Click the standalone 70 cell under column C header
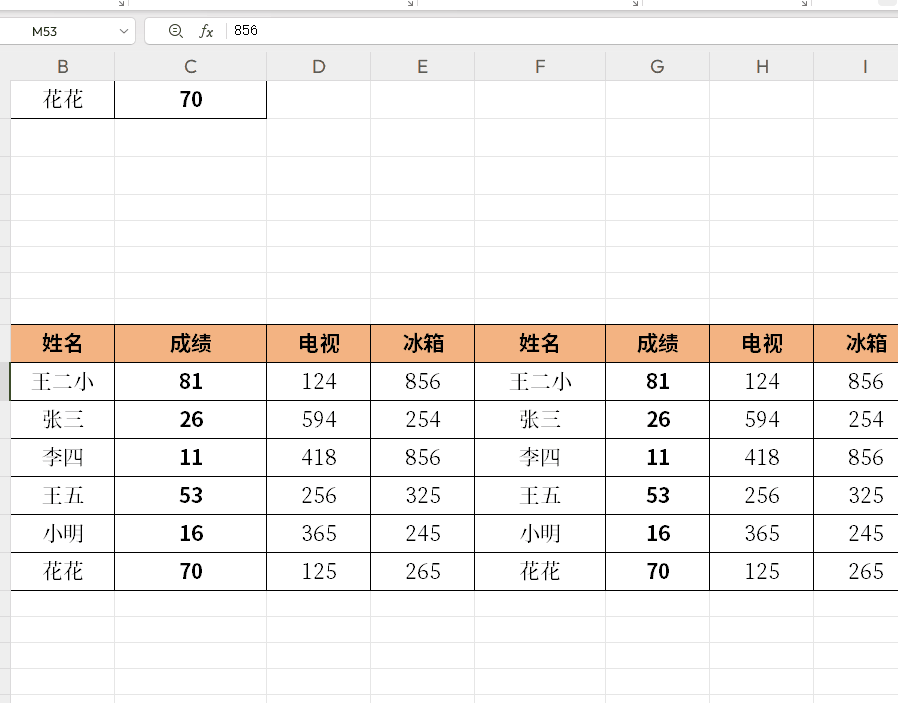The width and height of the screenshot is (898, 703). (191, 100)
